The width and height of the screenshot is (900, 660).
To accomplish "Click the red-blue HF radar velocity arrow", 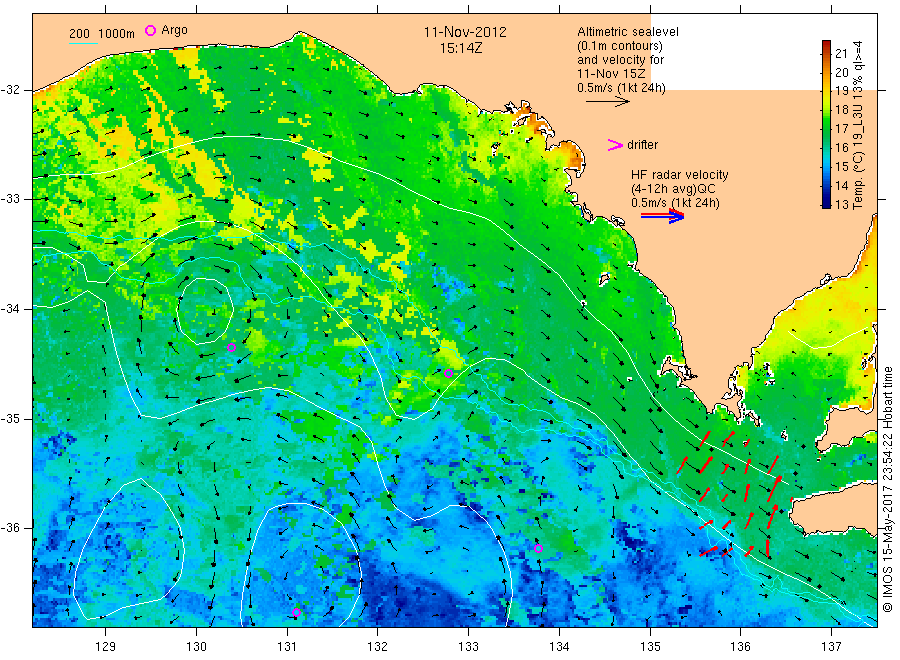I will (662, 216).
